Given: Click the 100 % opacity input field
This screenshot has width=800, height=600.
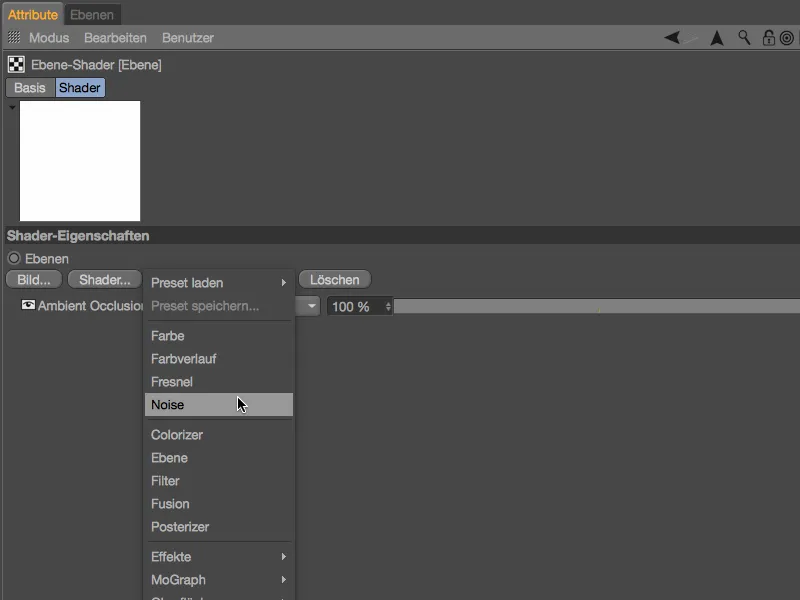Looking at the screenshot, I should 355,307.
